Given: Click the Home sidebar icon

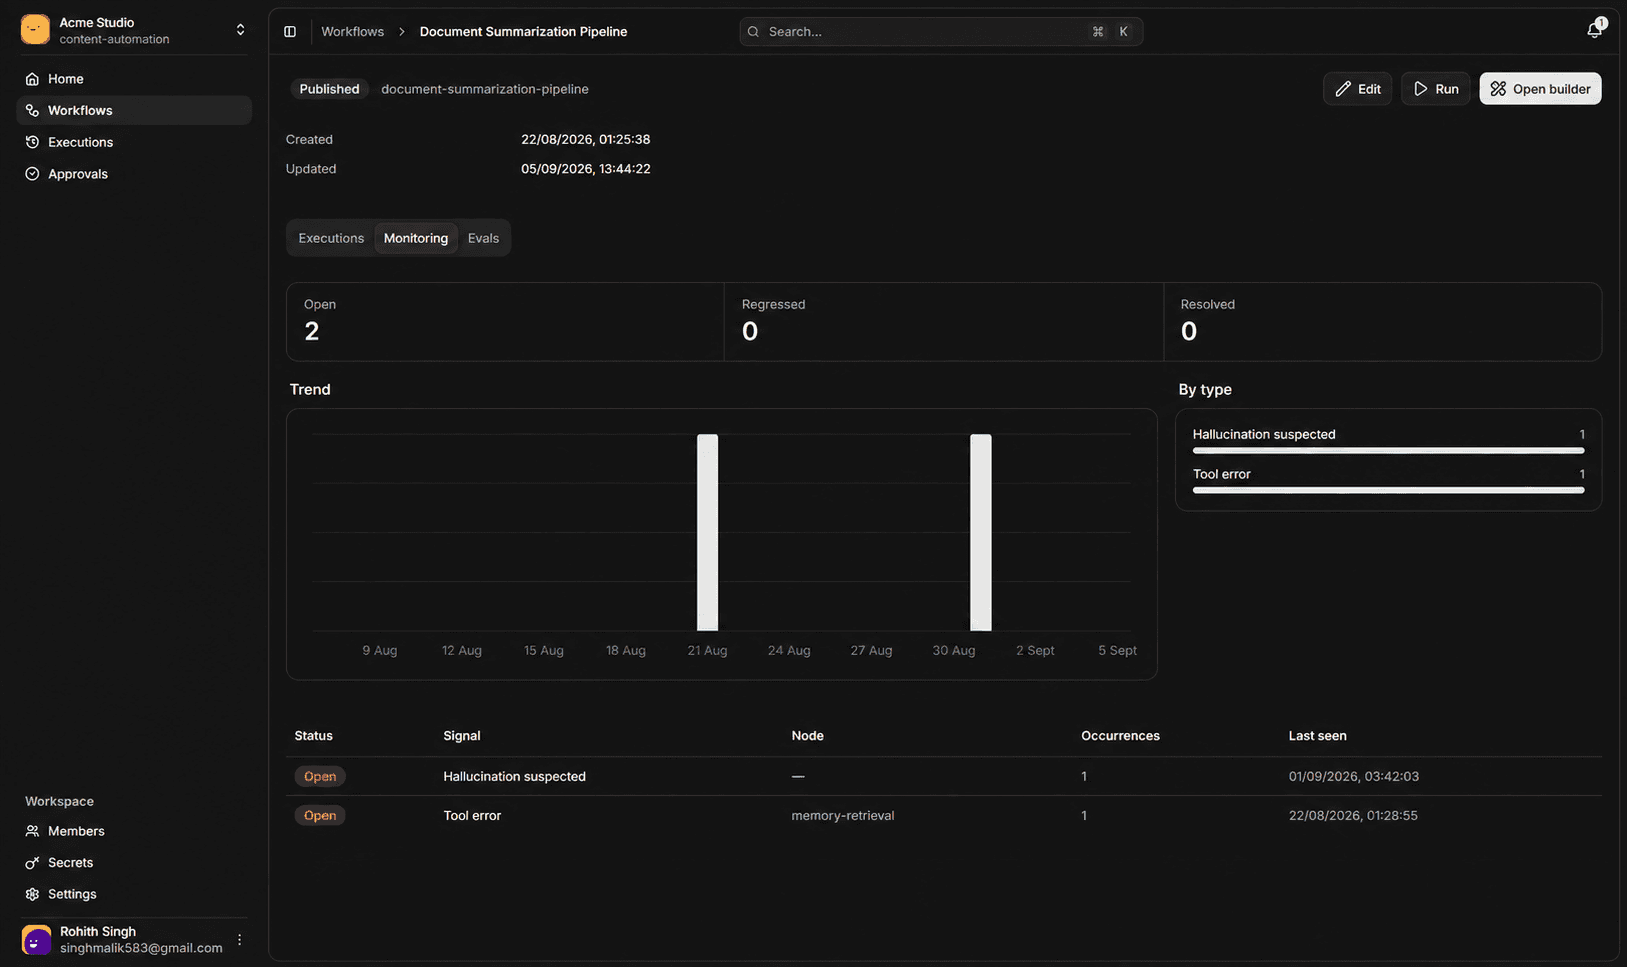Looking at the screenshot, I should point(32,79).
